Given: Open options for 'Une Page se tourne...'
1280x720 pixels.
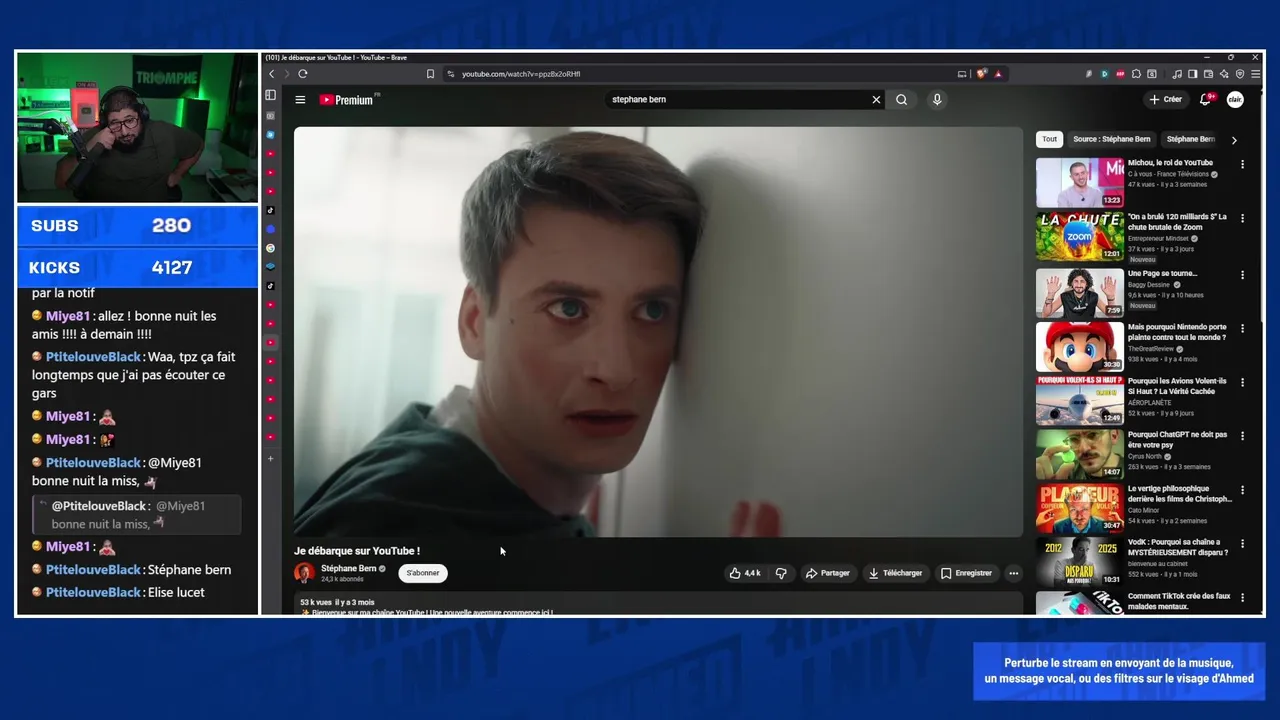Looking at the screenshot, I should pyautogui.click(x=1243, y=275).
